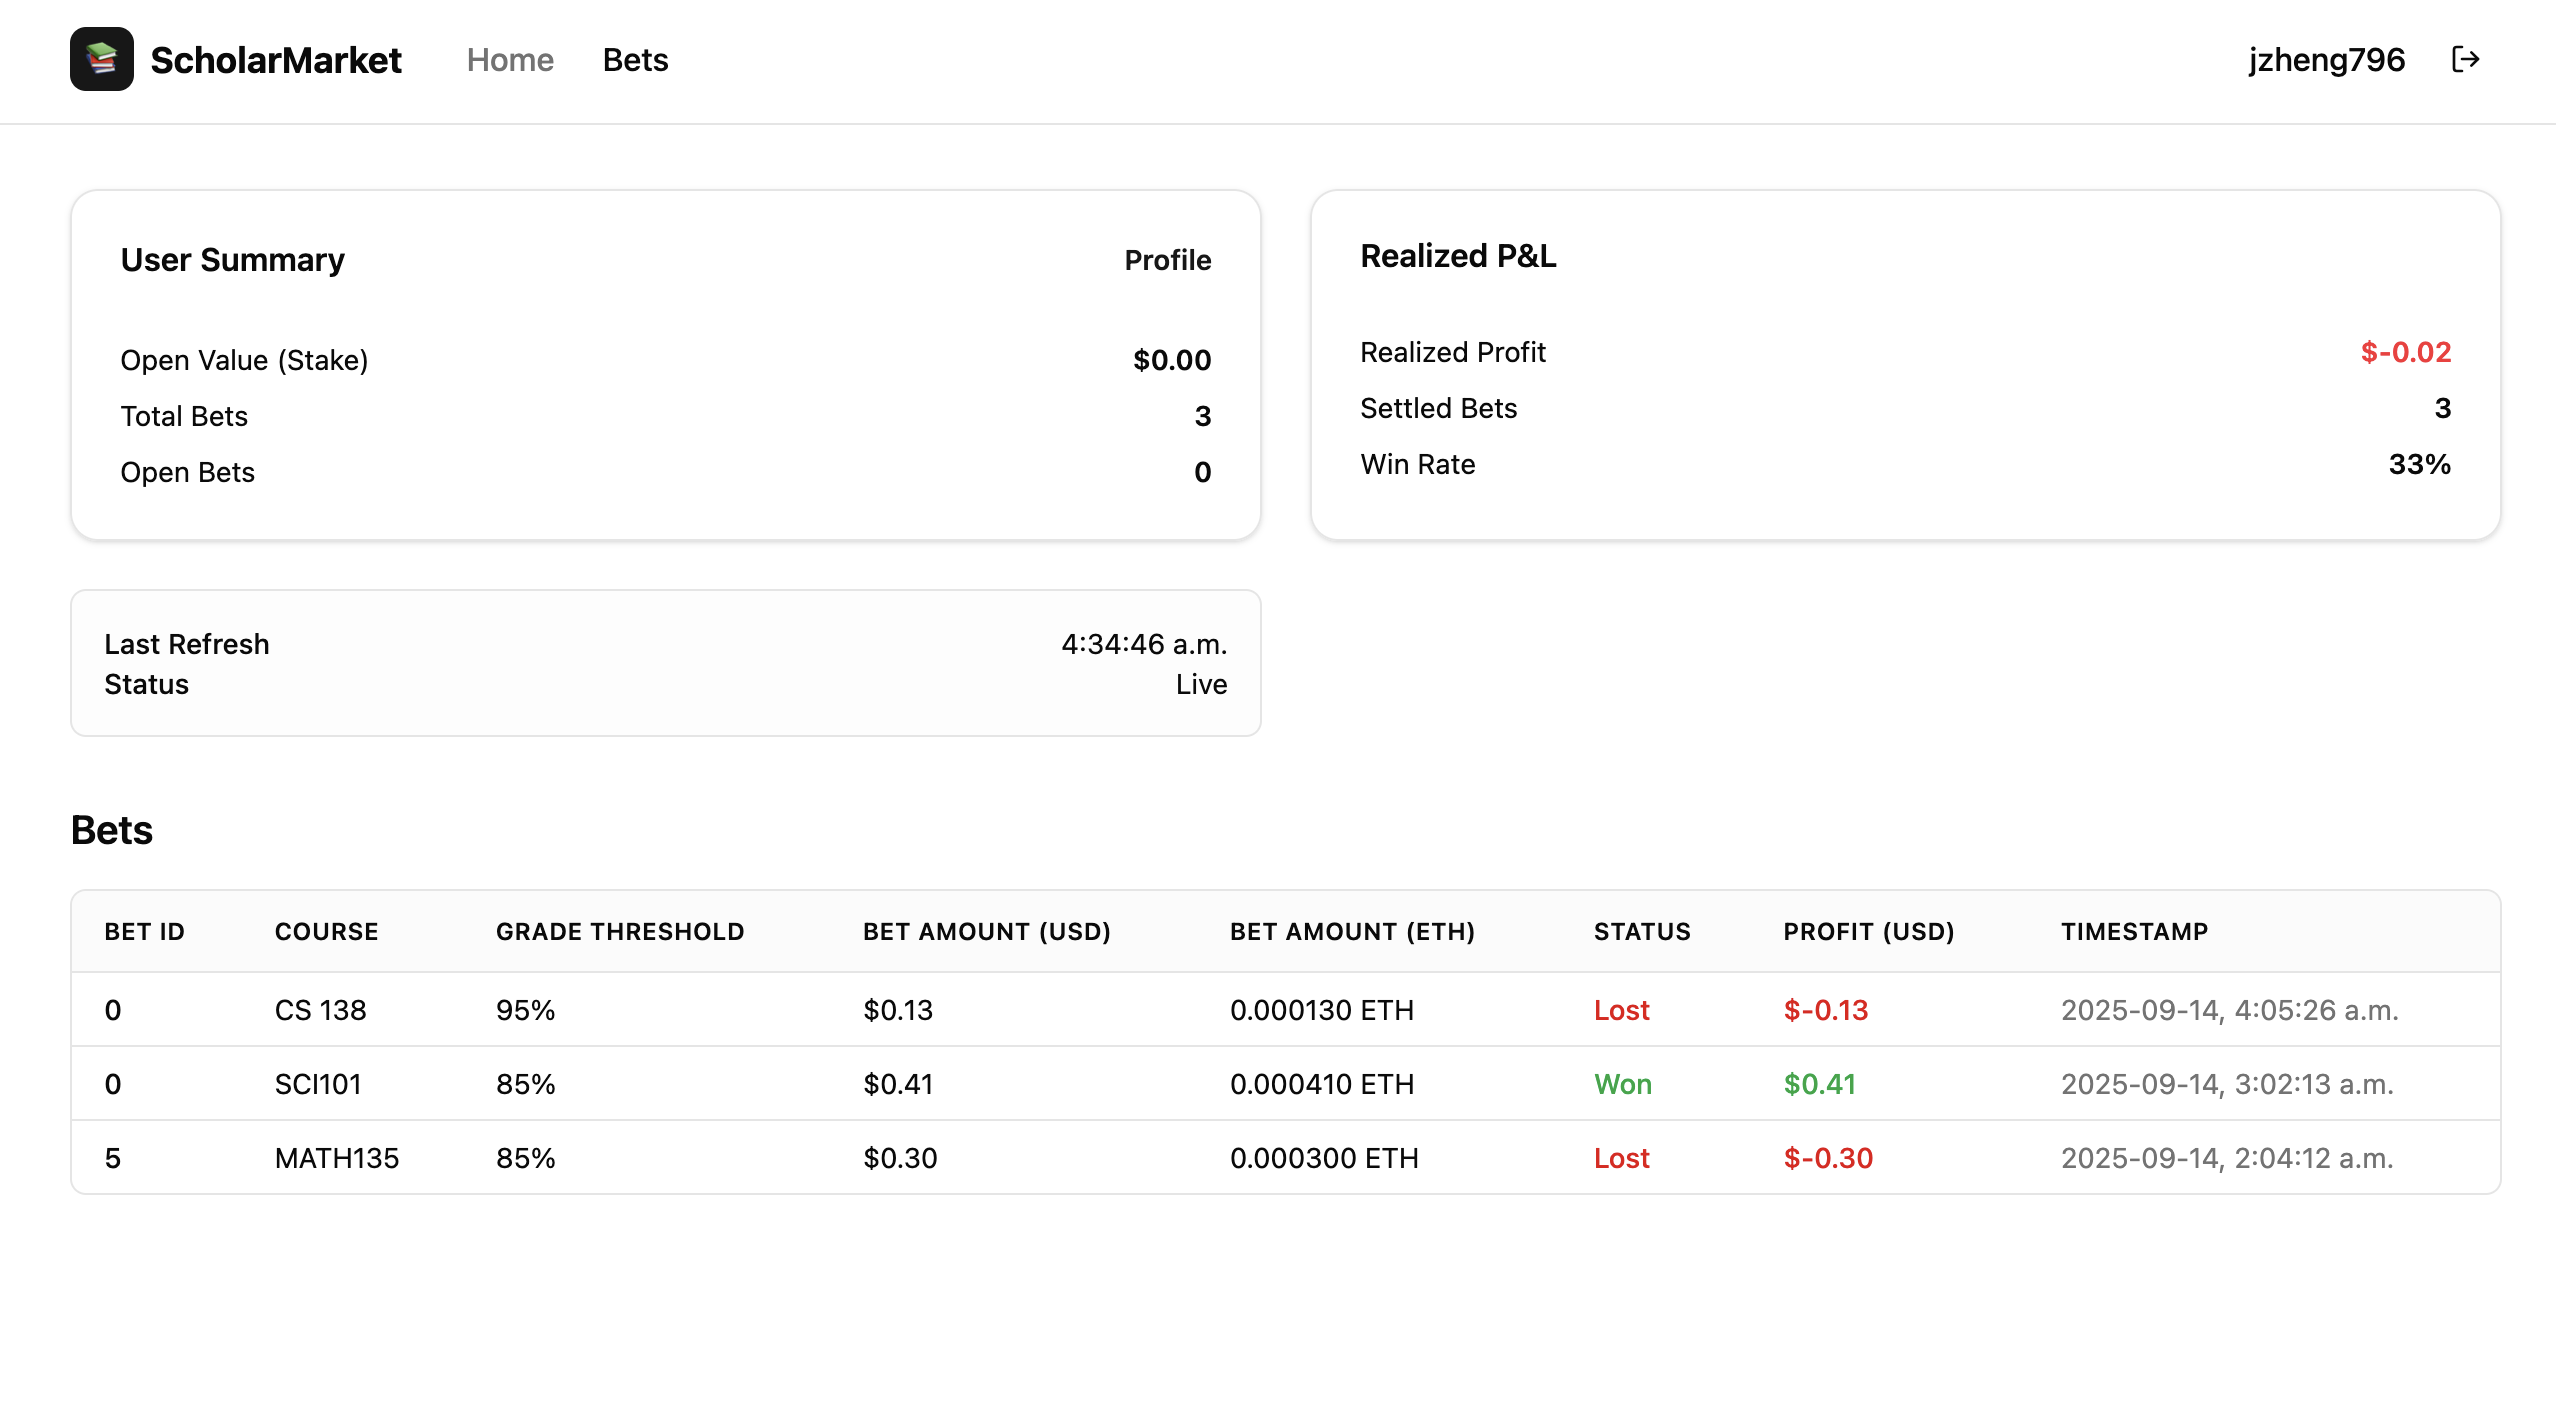The width and height of the screenshot is (2556, 1424).
Task: Click the logout arrow icon
Action: coord(2465,60)
